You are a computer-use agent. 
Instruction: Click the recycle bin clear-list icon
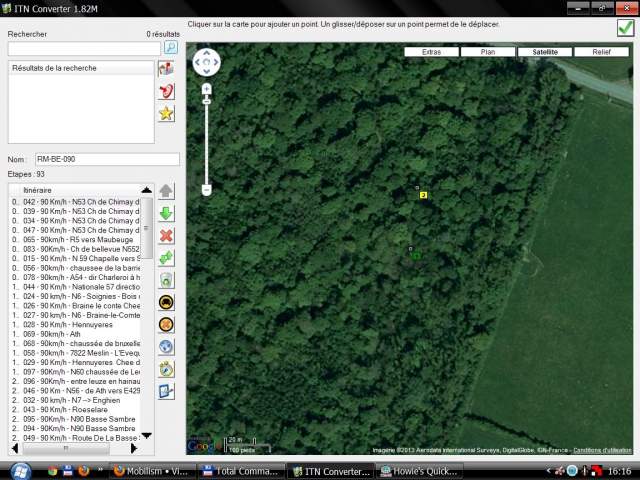click(x=166, y=280)
